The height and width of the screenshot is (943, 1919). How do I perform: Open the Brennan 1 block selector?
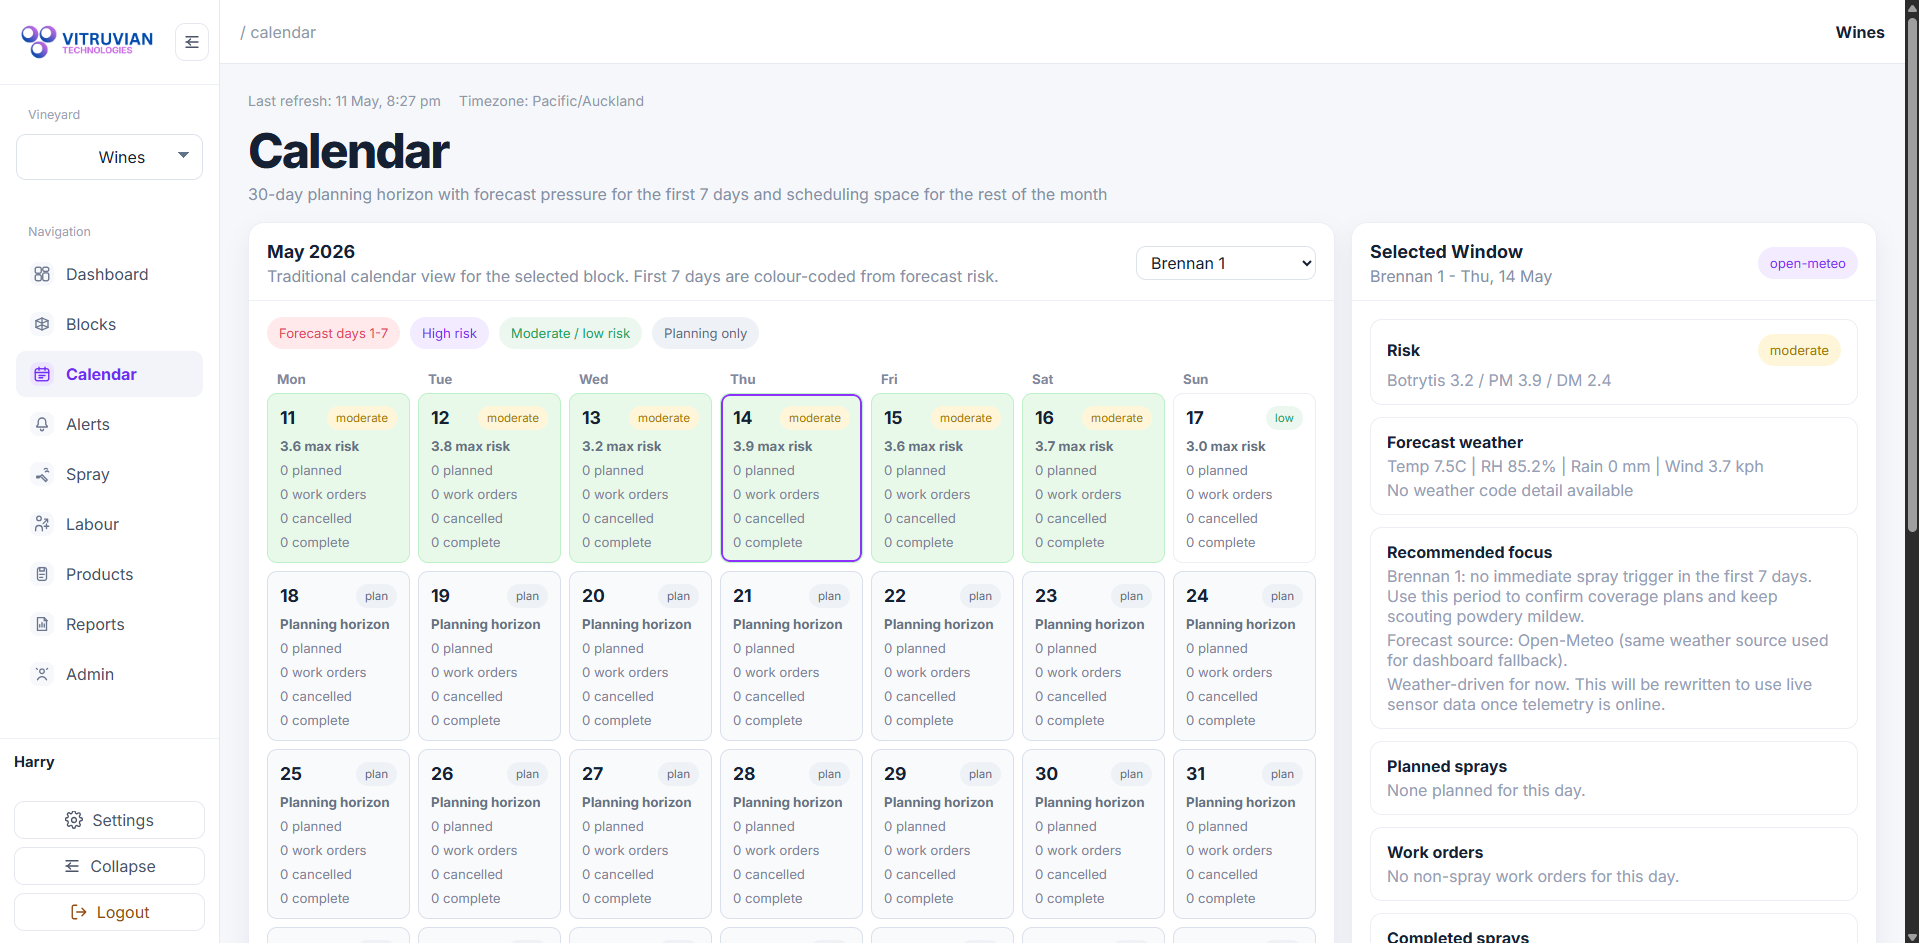[x=1225, y=263]
